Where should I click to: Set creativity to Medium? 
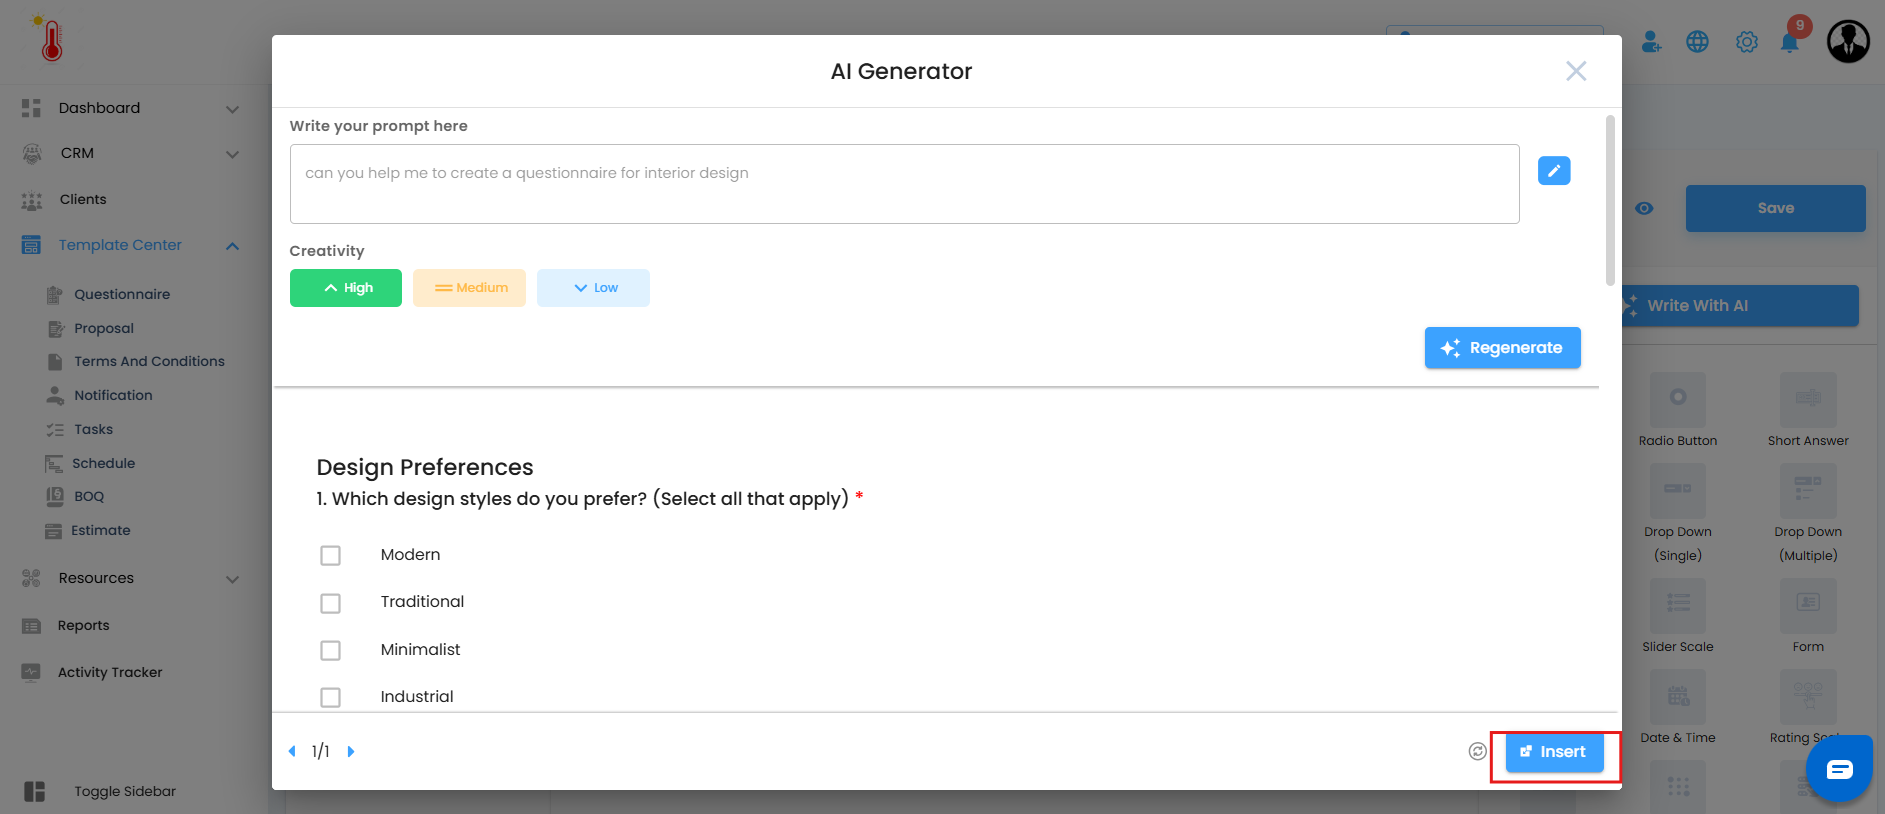point(469,288)
